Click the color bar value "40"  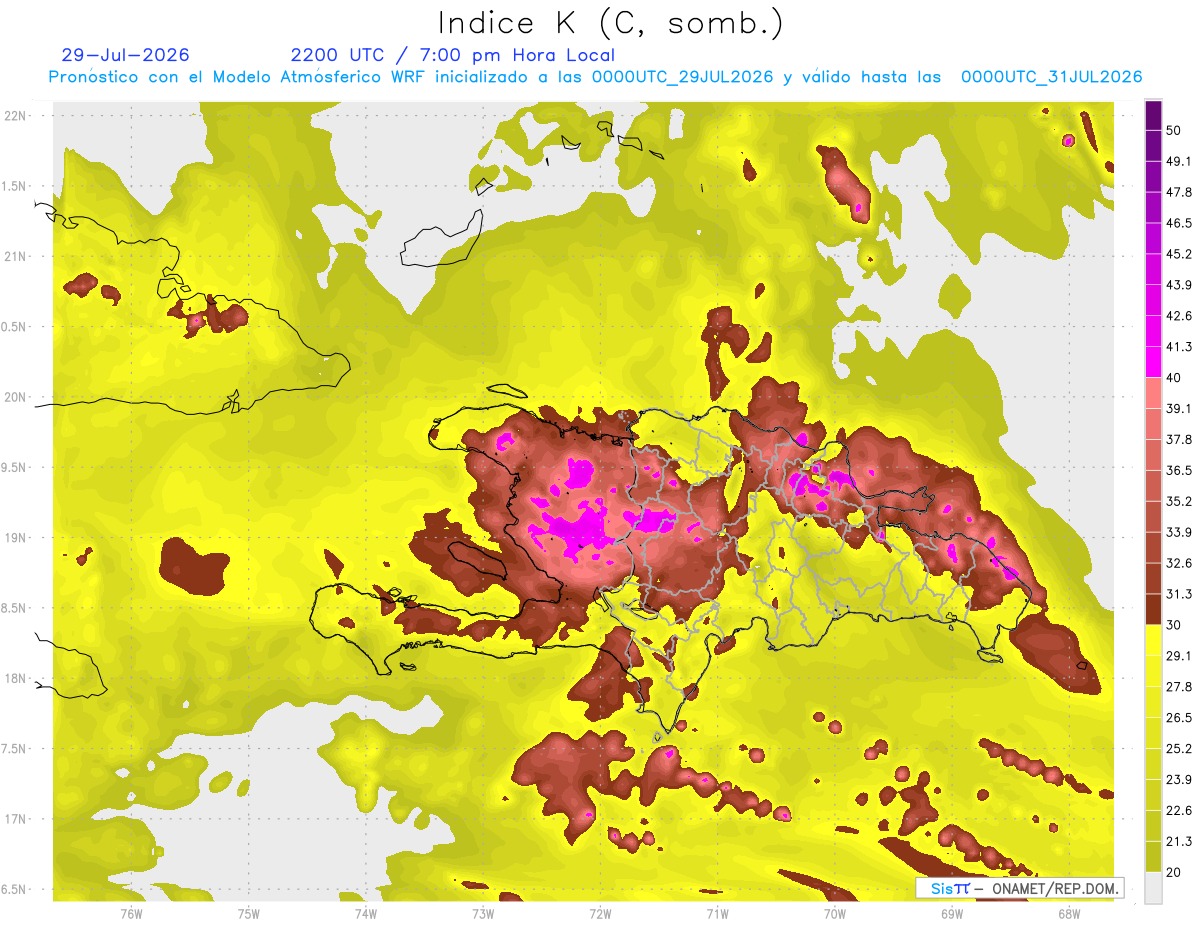pos(1174,377)
